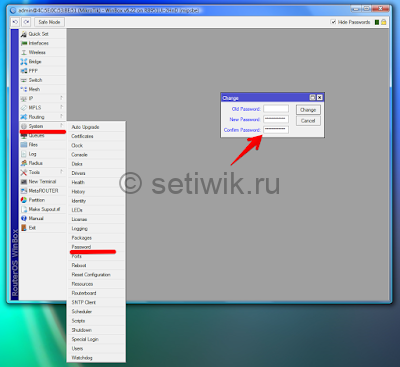Image resolution: width=400 pixels, height=367 pixels.
Task: Choose Clock in the System submenu
Action: (96, 146)
